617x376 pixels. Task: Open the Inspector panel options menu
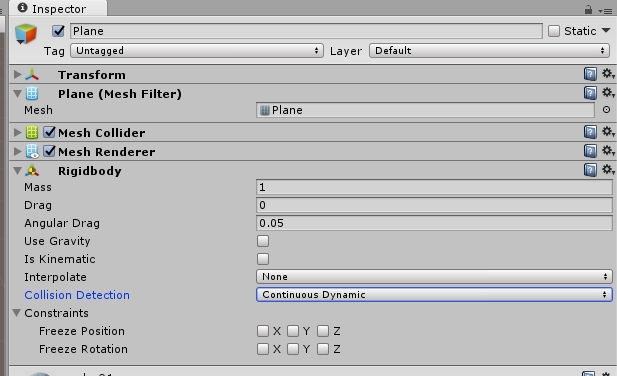click(x=605, y=11)
